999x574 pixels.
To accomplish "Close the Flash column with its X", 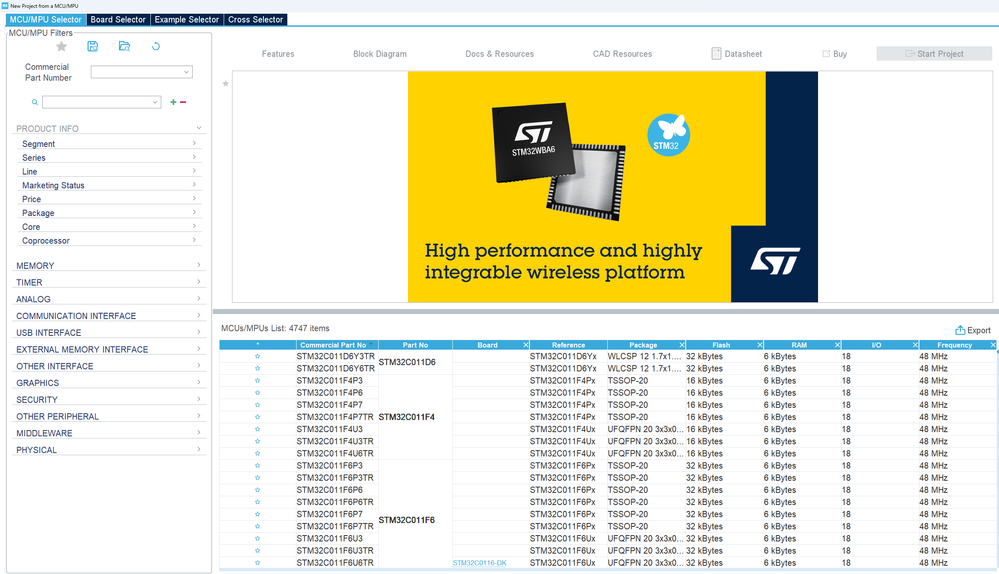I will [x=759, y=345].
